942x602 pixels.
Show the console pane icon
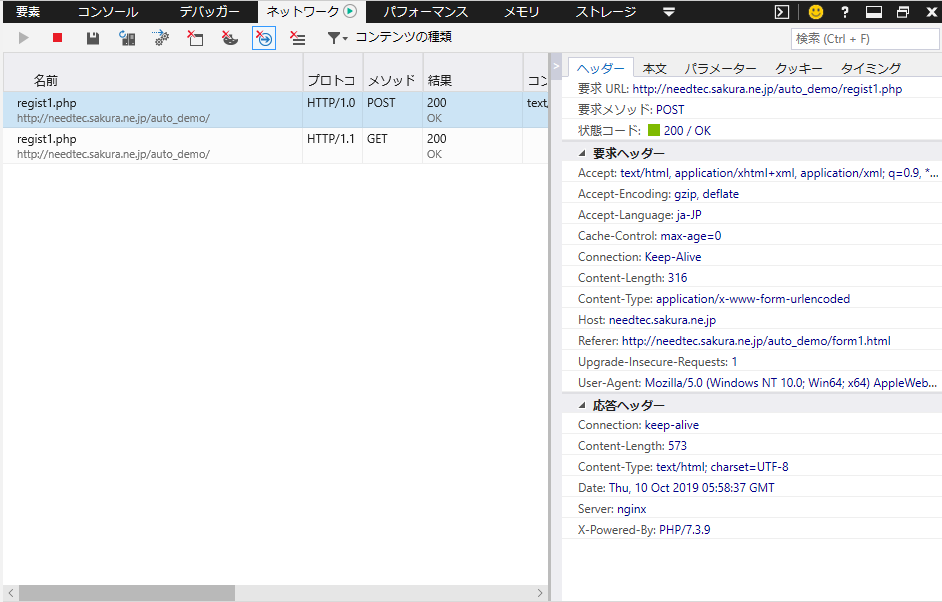tap(782, 12)
